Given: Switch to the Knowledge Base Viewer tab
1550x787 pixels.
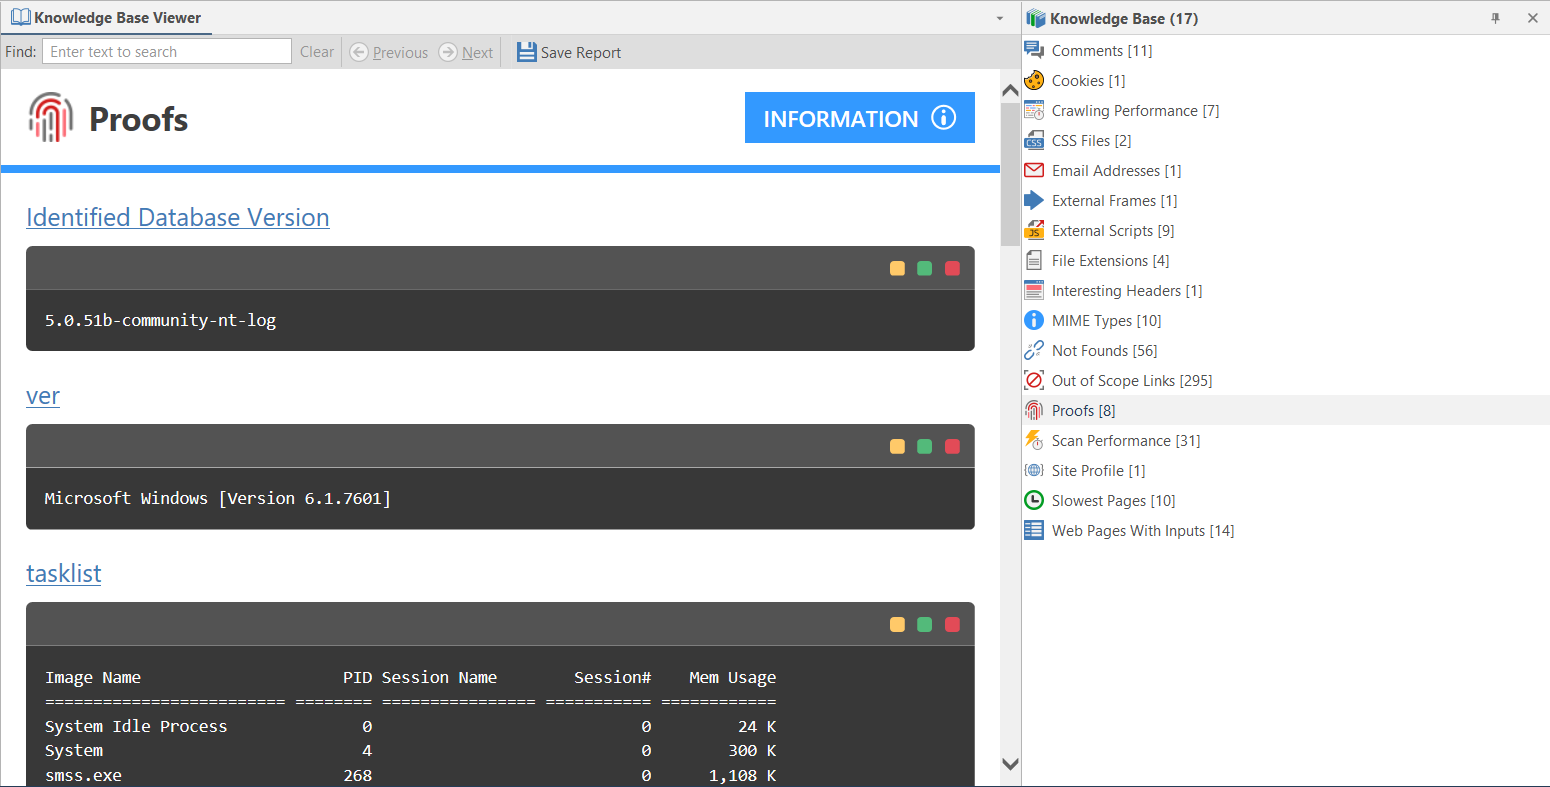Looking at the screenshot, I should pyautogui.click(x=106, y=17).
